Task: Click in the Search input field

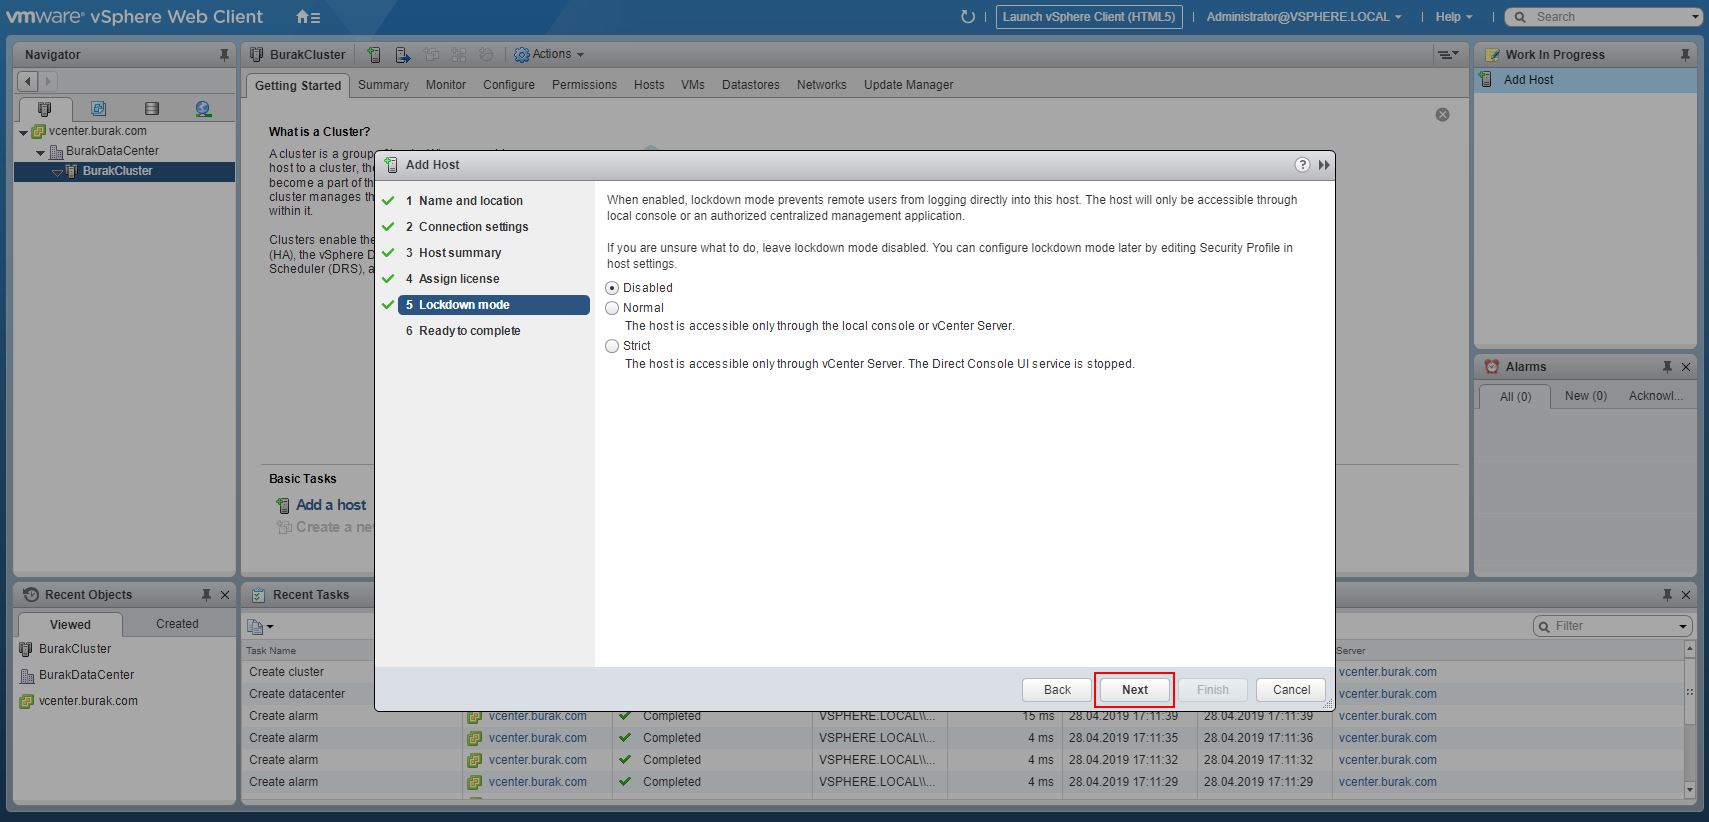Action: [x=1606, y=17]
